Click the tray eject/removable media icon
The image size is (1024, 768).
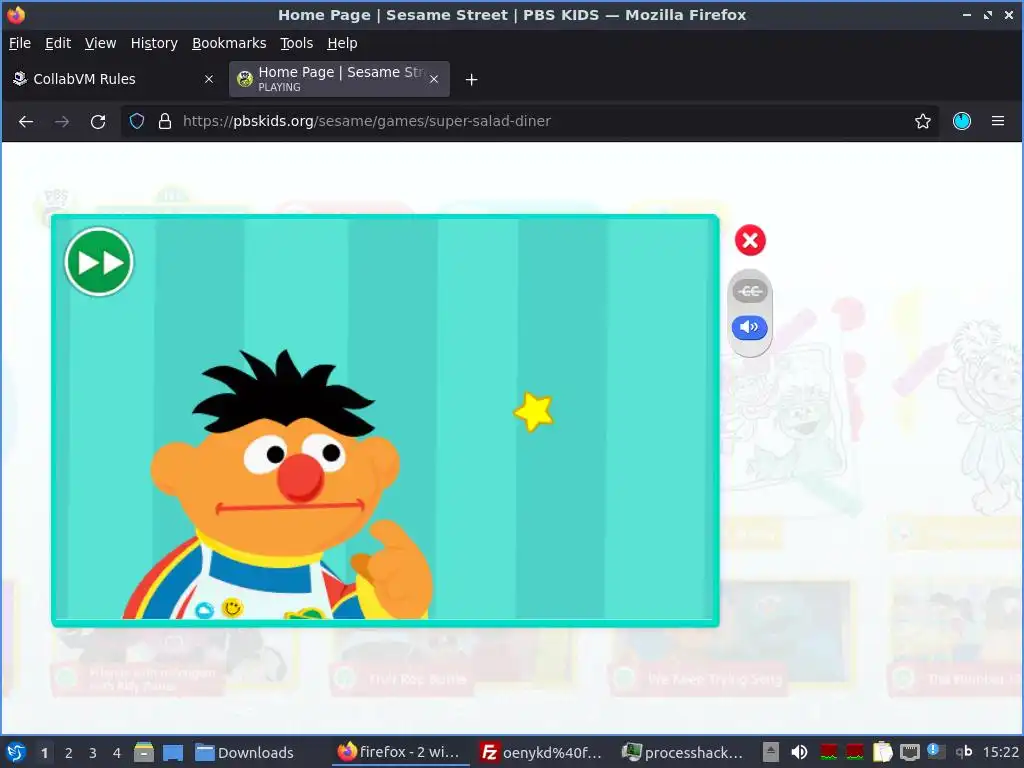pyautogui.click(x=771, y=752)
